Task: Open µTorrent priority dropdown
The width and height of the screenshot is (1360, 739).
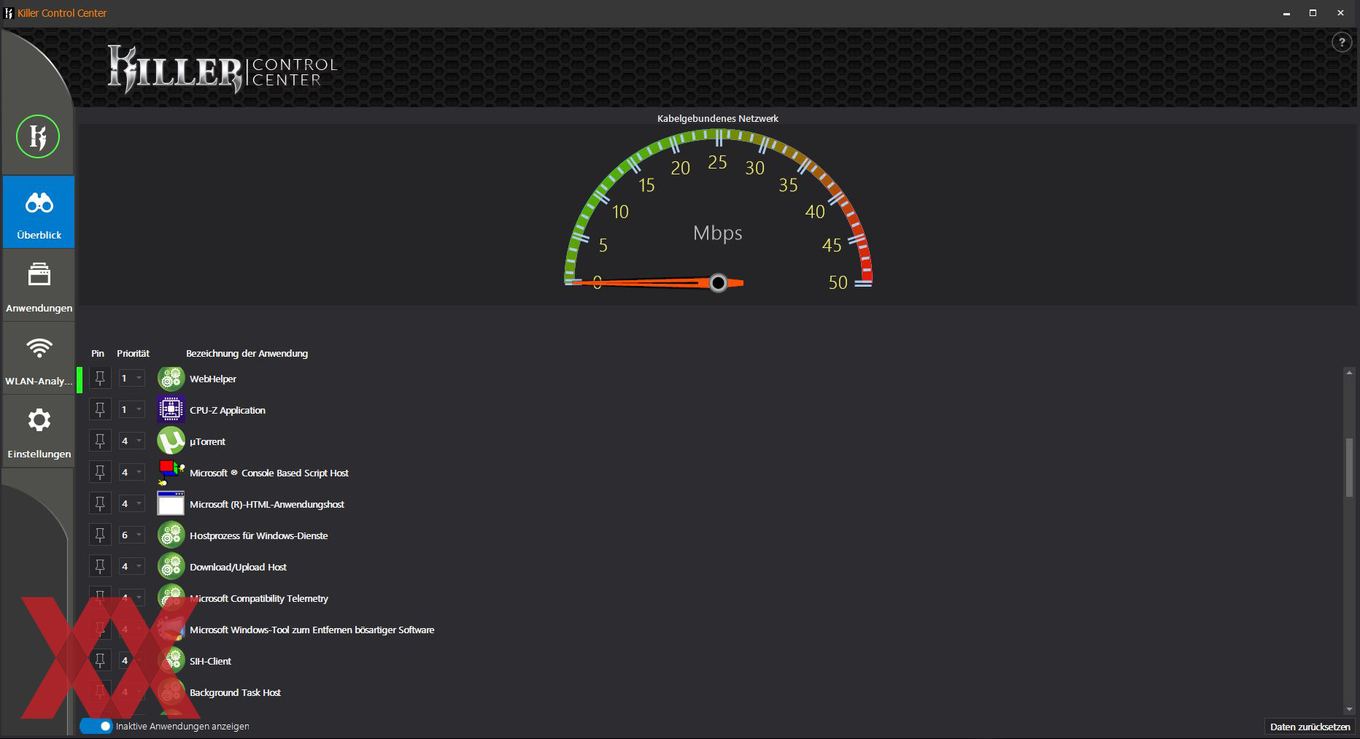Action: pos(131,441)
